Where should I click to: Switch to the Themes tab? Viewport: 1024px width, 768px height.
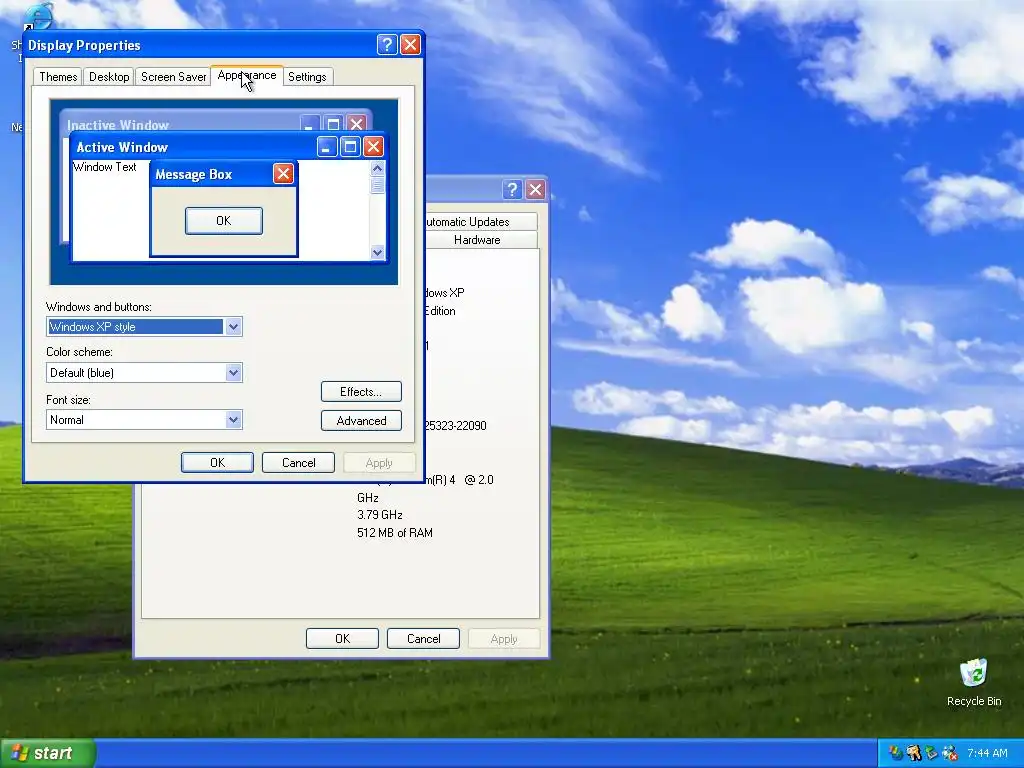[58, 76]
